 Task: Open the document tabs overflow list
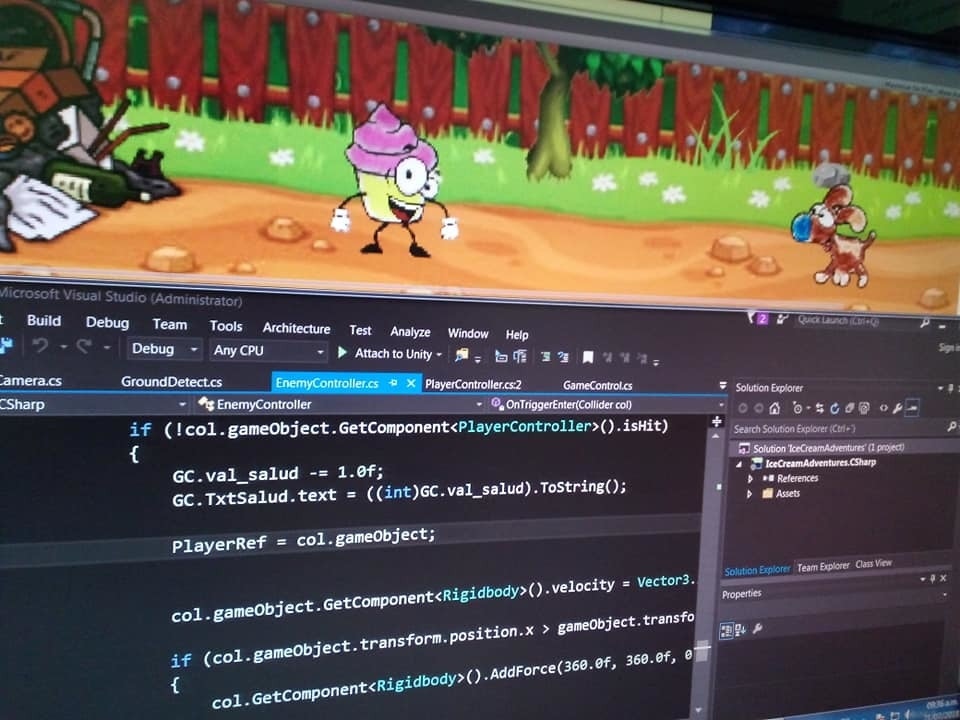tap(722, 386)
